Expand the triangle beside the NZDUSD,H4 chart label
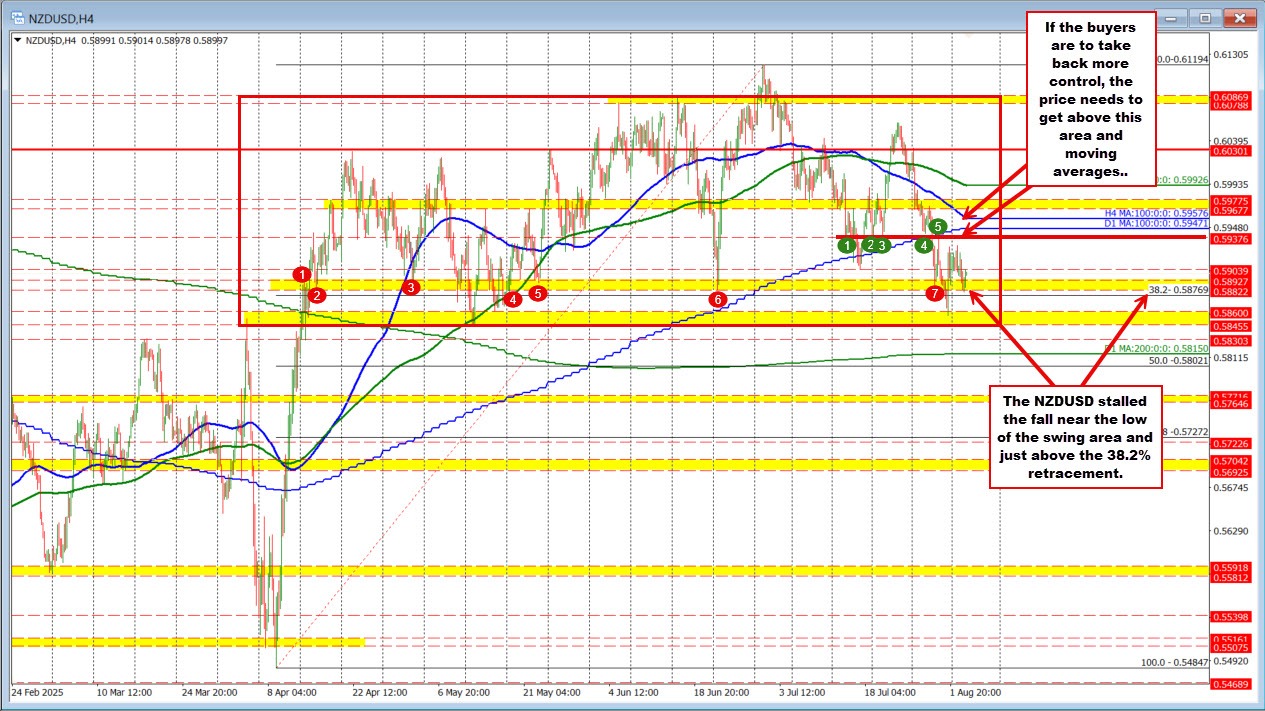 coord(18,40)
